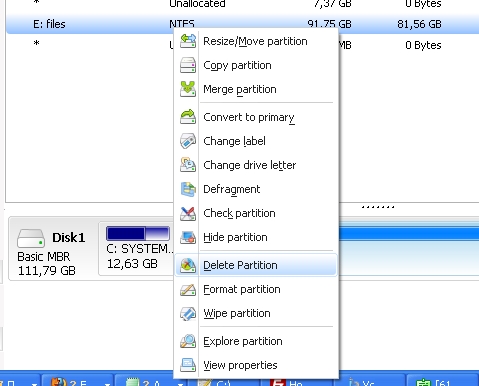Click the dotted splitter handle above disk map
The height and width of the screenshot is (386, 479).
point(378,207)
